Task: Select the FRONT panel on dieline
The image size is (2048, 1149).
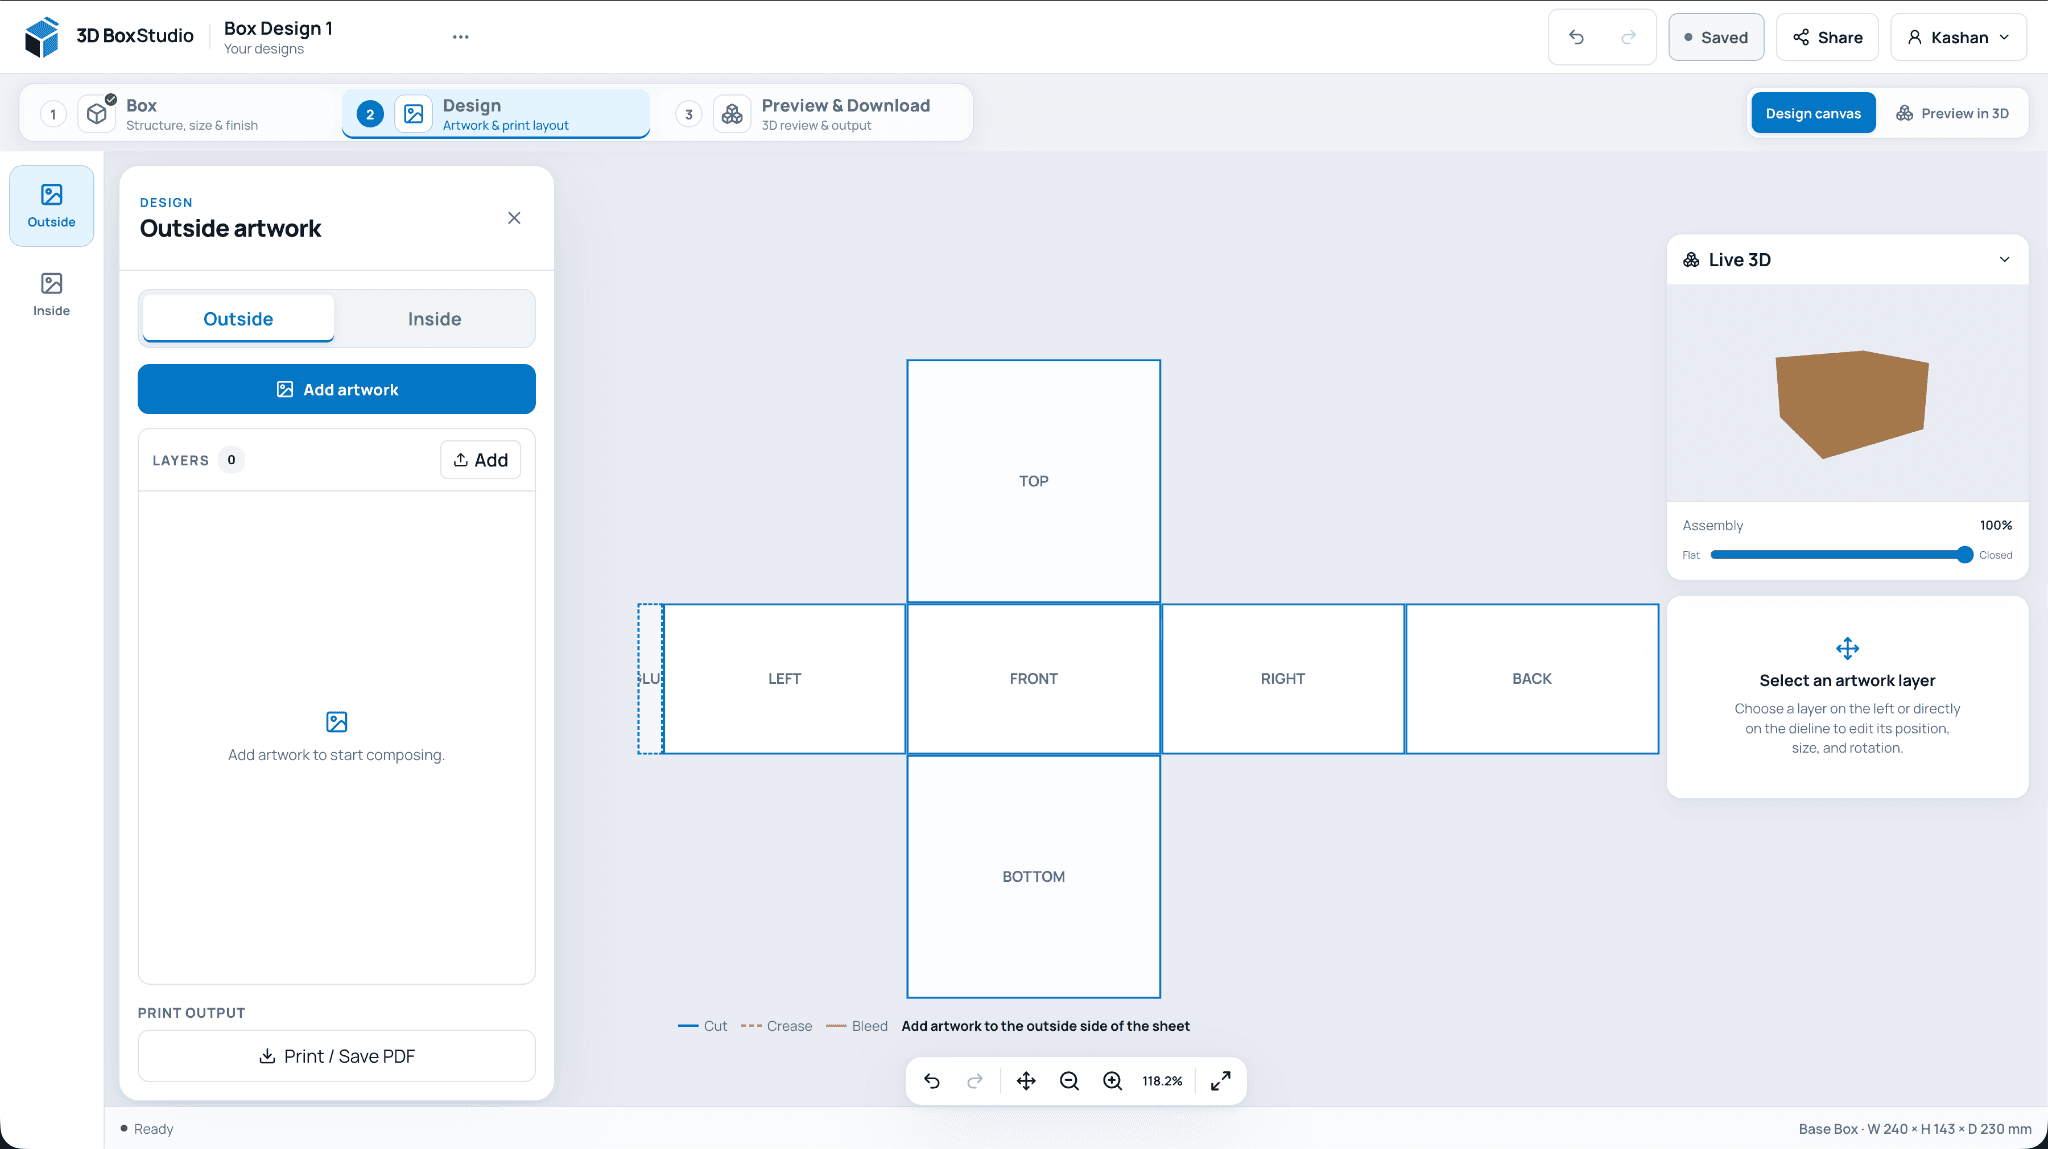Action: pyautogui.click(x=1034, y=679)
